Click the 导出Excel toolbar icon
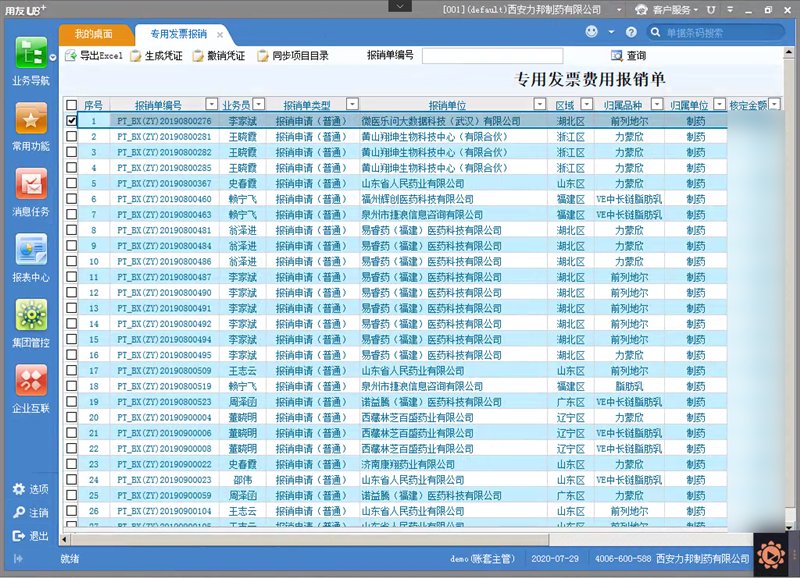The image size is (800, 578). tap(71, 55)
